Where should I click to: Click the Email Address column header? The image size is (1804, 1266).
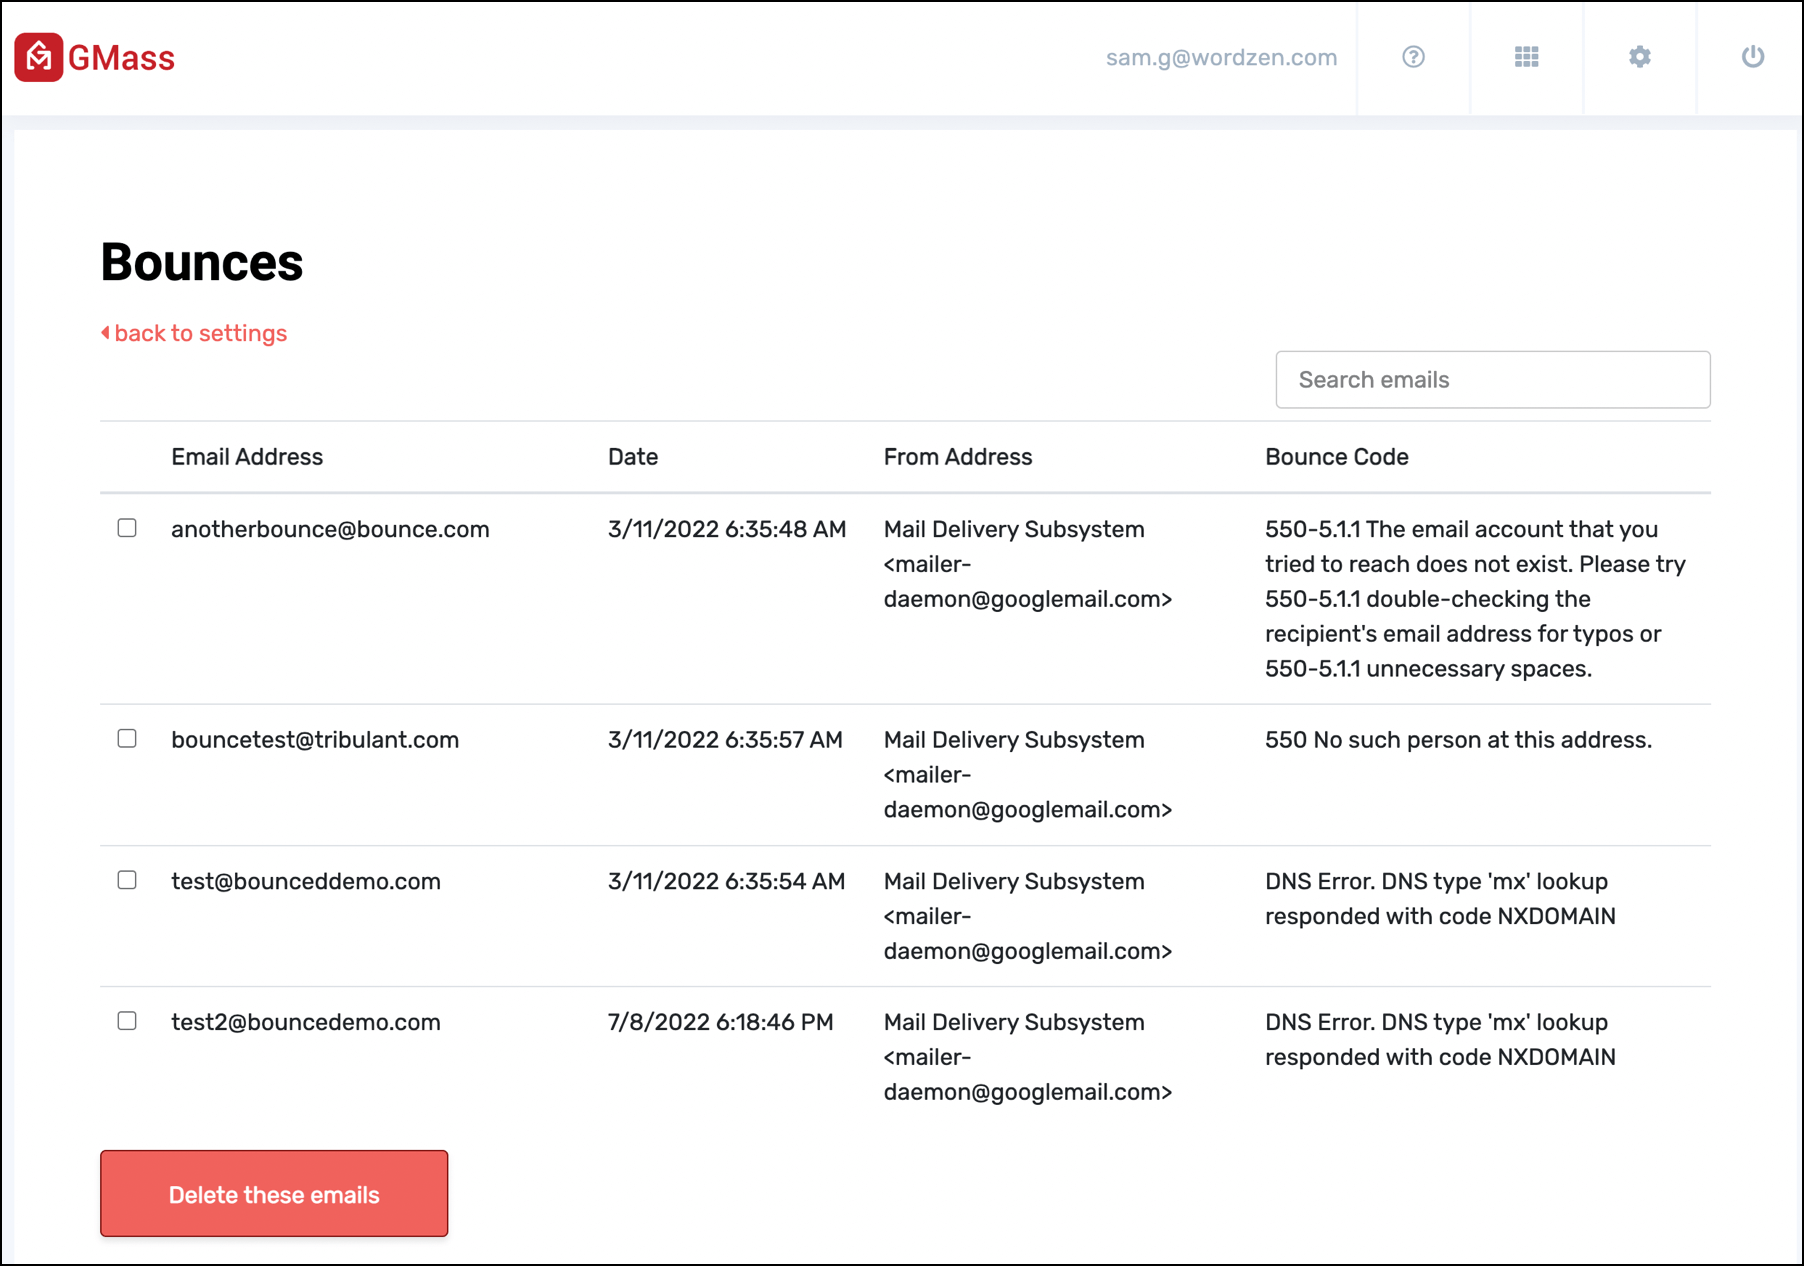tap(247, 457)
